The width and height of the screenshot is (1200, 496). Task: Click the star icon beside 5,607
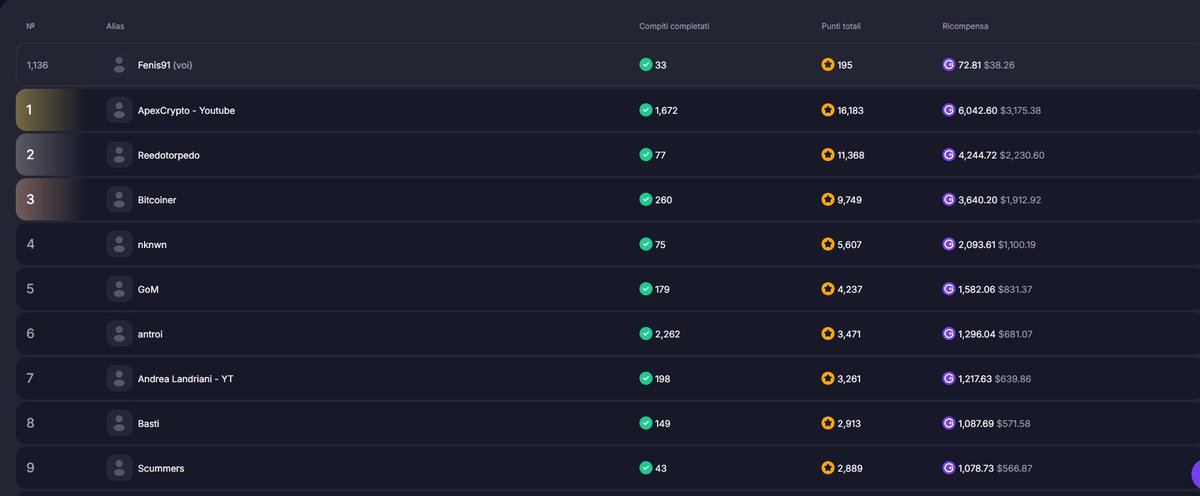pyautogui.click(x=827, y=244)
